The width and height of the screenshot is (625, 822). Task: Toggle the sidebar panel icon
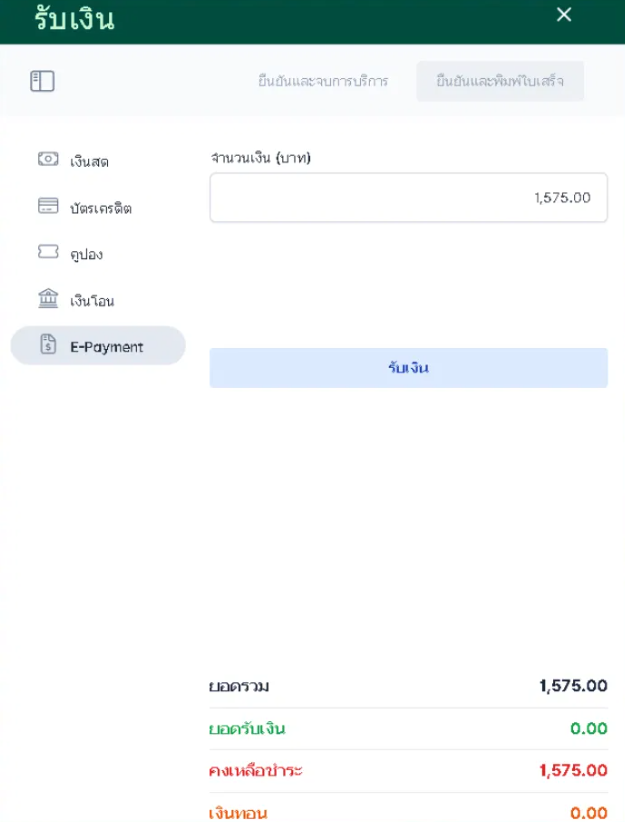pyautogui.click(x=42, y=82)
